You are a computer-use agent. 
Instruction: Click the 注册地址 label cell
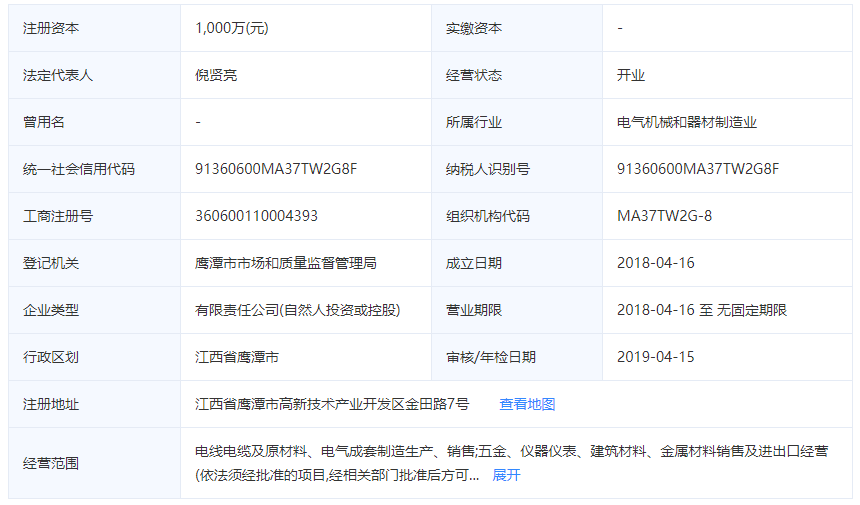click(51, 404)
